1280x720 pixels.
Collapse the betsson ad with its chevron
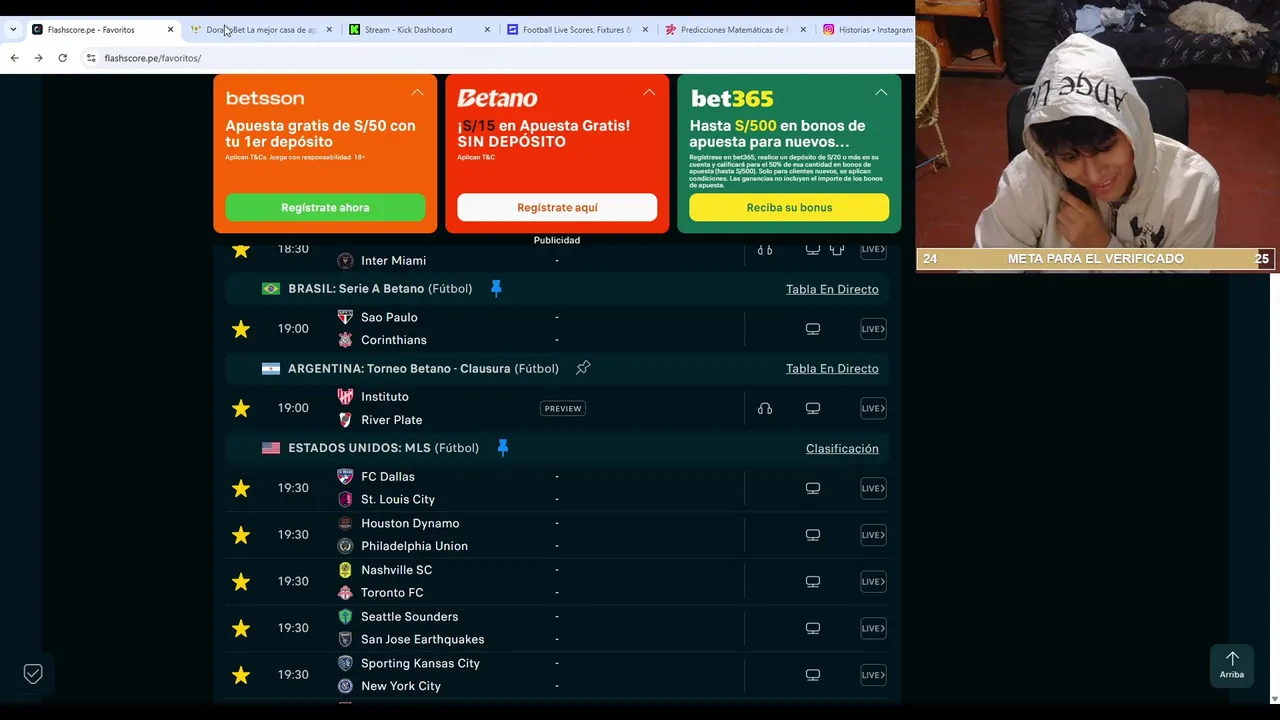417,92
